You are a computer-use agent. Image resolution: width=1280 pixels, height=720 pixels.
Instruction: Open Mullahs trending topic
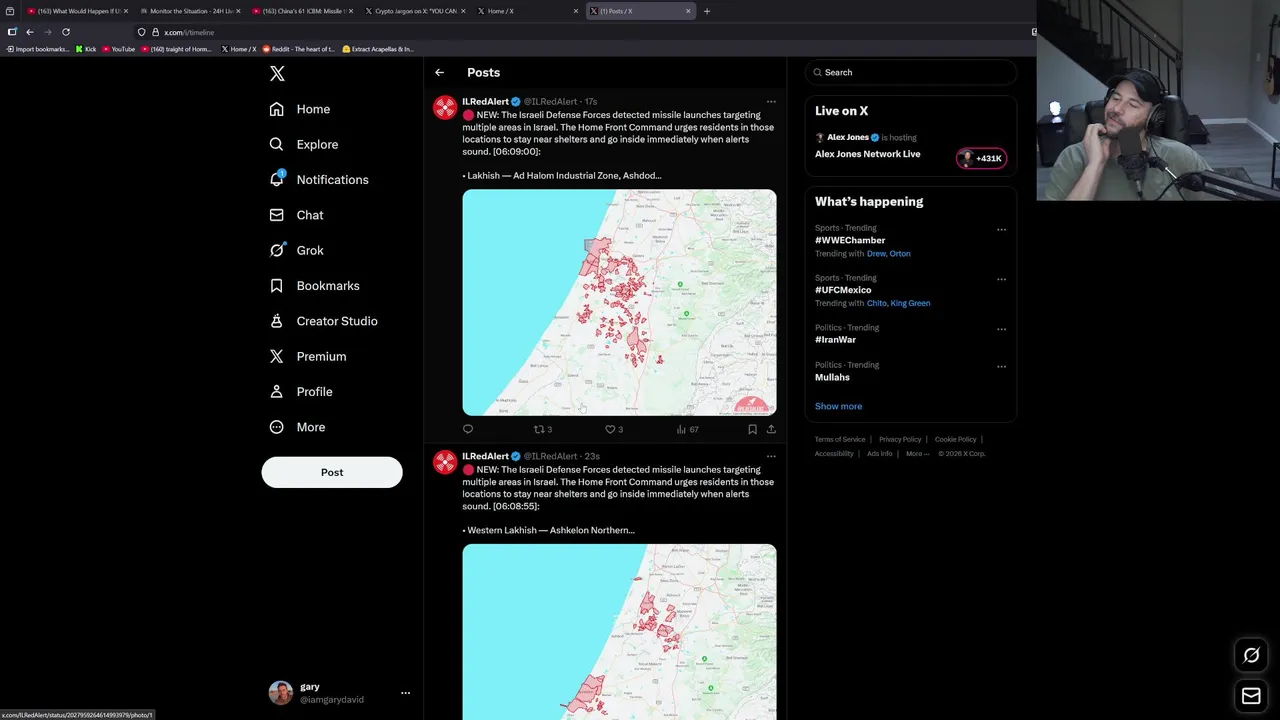[832, 377]
